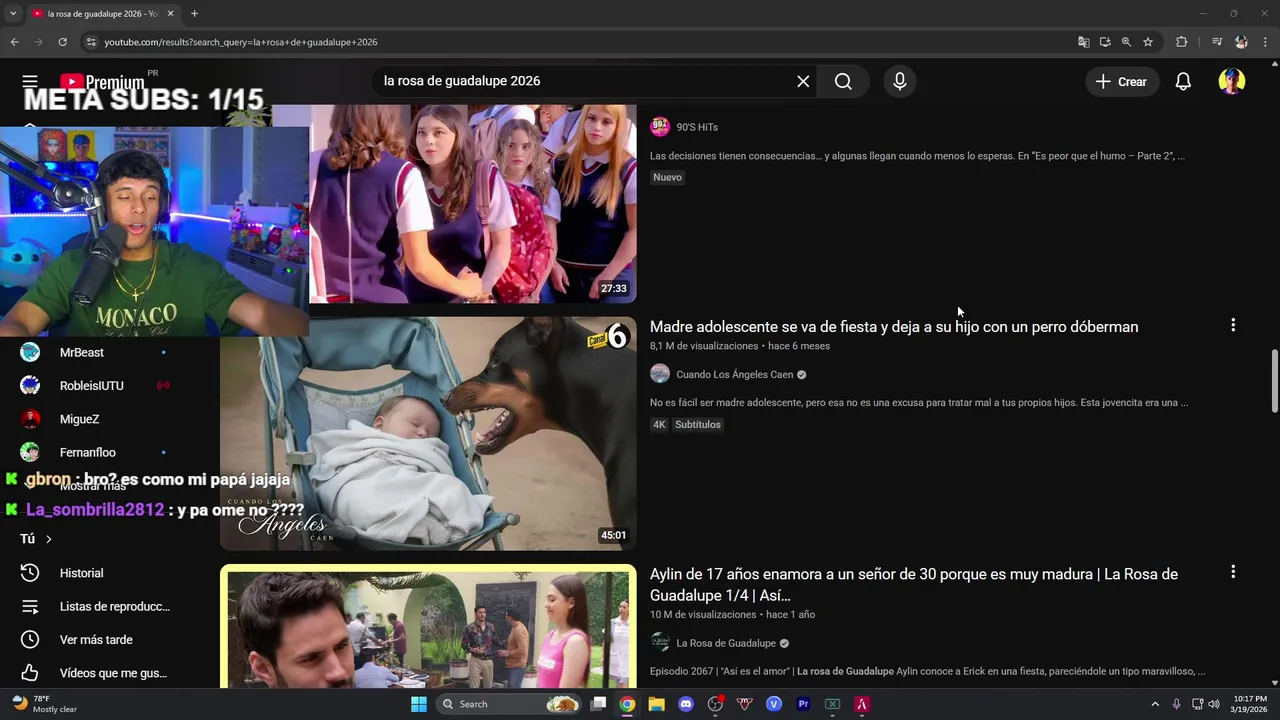This screenshot has height=720, width=1280.
Task: Open the Chrome three-dot menu
Action: point(1265,42)
